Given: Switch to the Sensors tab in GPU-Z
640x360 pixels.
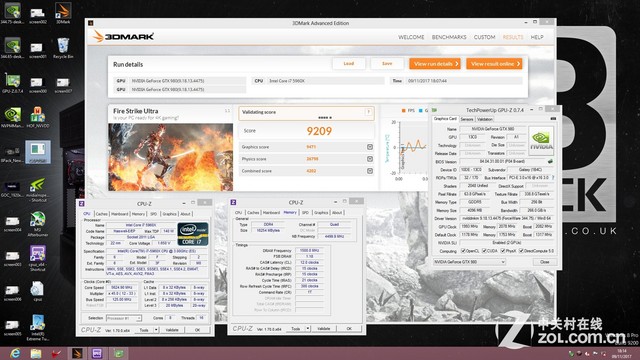Looking at the screenshot, I should [467, 119].
